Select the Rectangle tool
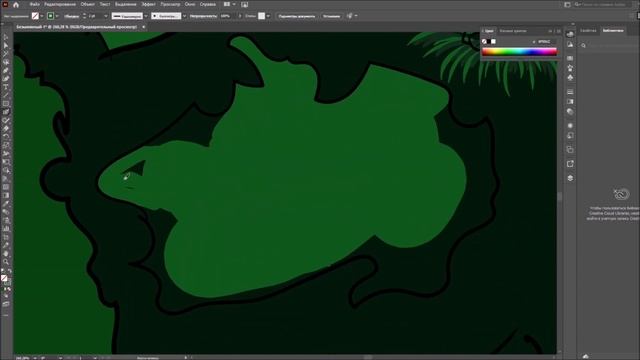The image size is (640, 360). tap(6, 104)
